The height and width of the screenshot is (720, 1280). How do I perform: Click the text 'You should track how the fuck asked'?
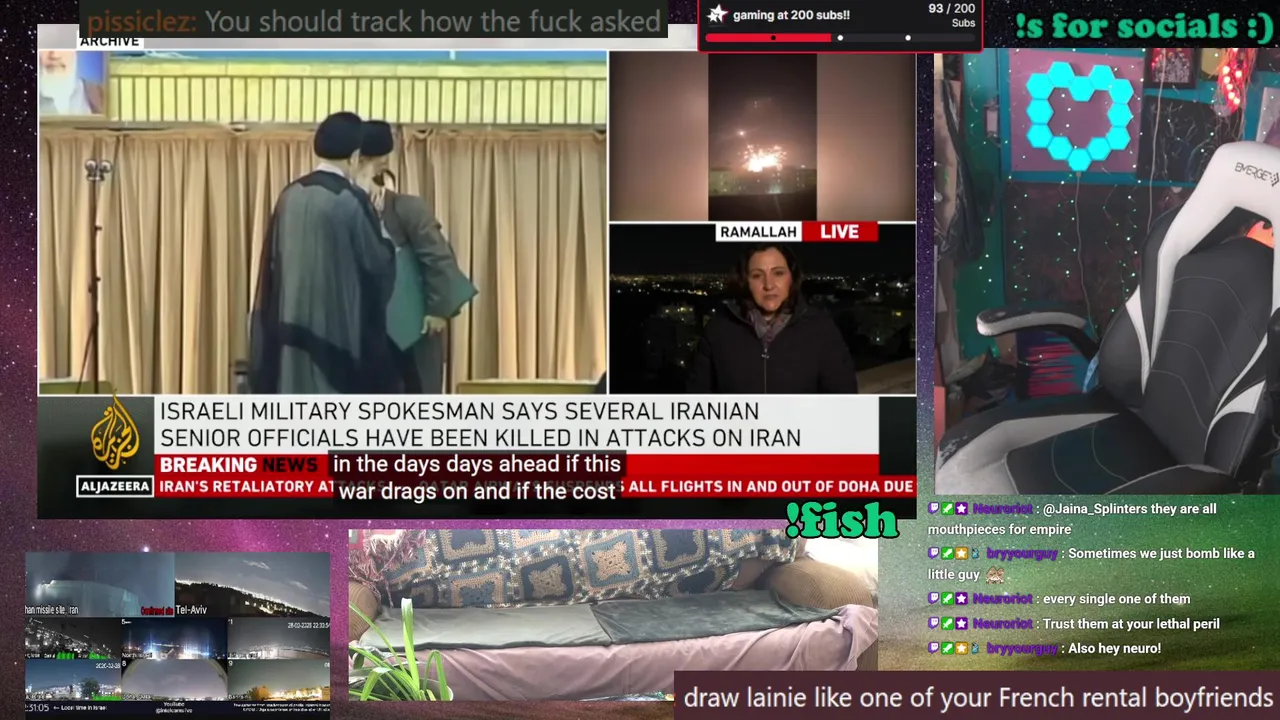pos(432,21)
